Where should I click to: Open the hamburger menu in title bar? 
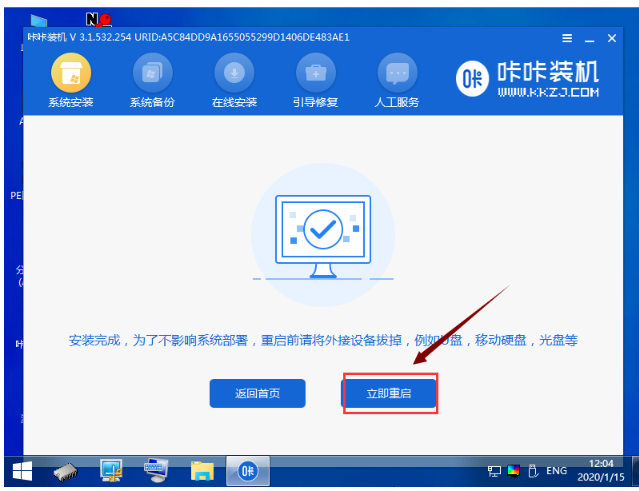(x=568, y=38)
